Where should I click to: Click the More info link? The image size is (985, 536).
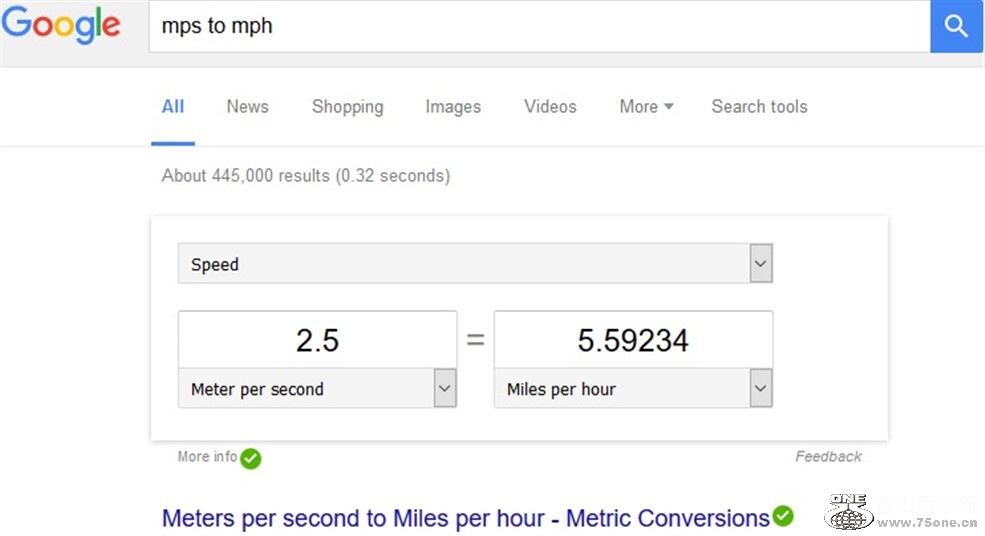[x=207, y=457]
